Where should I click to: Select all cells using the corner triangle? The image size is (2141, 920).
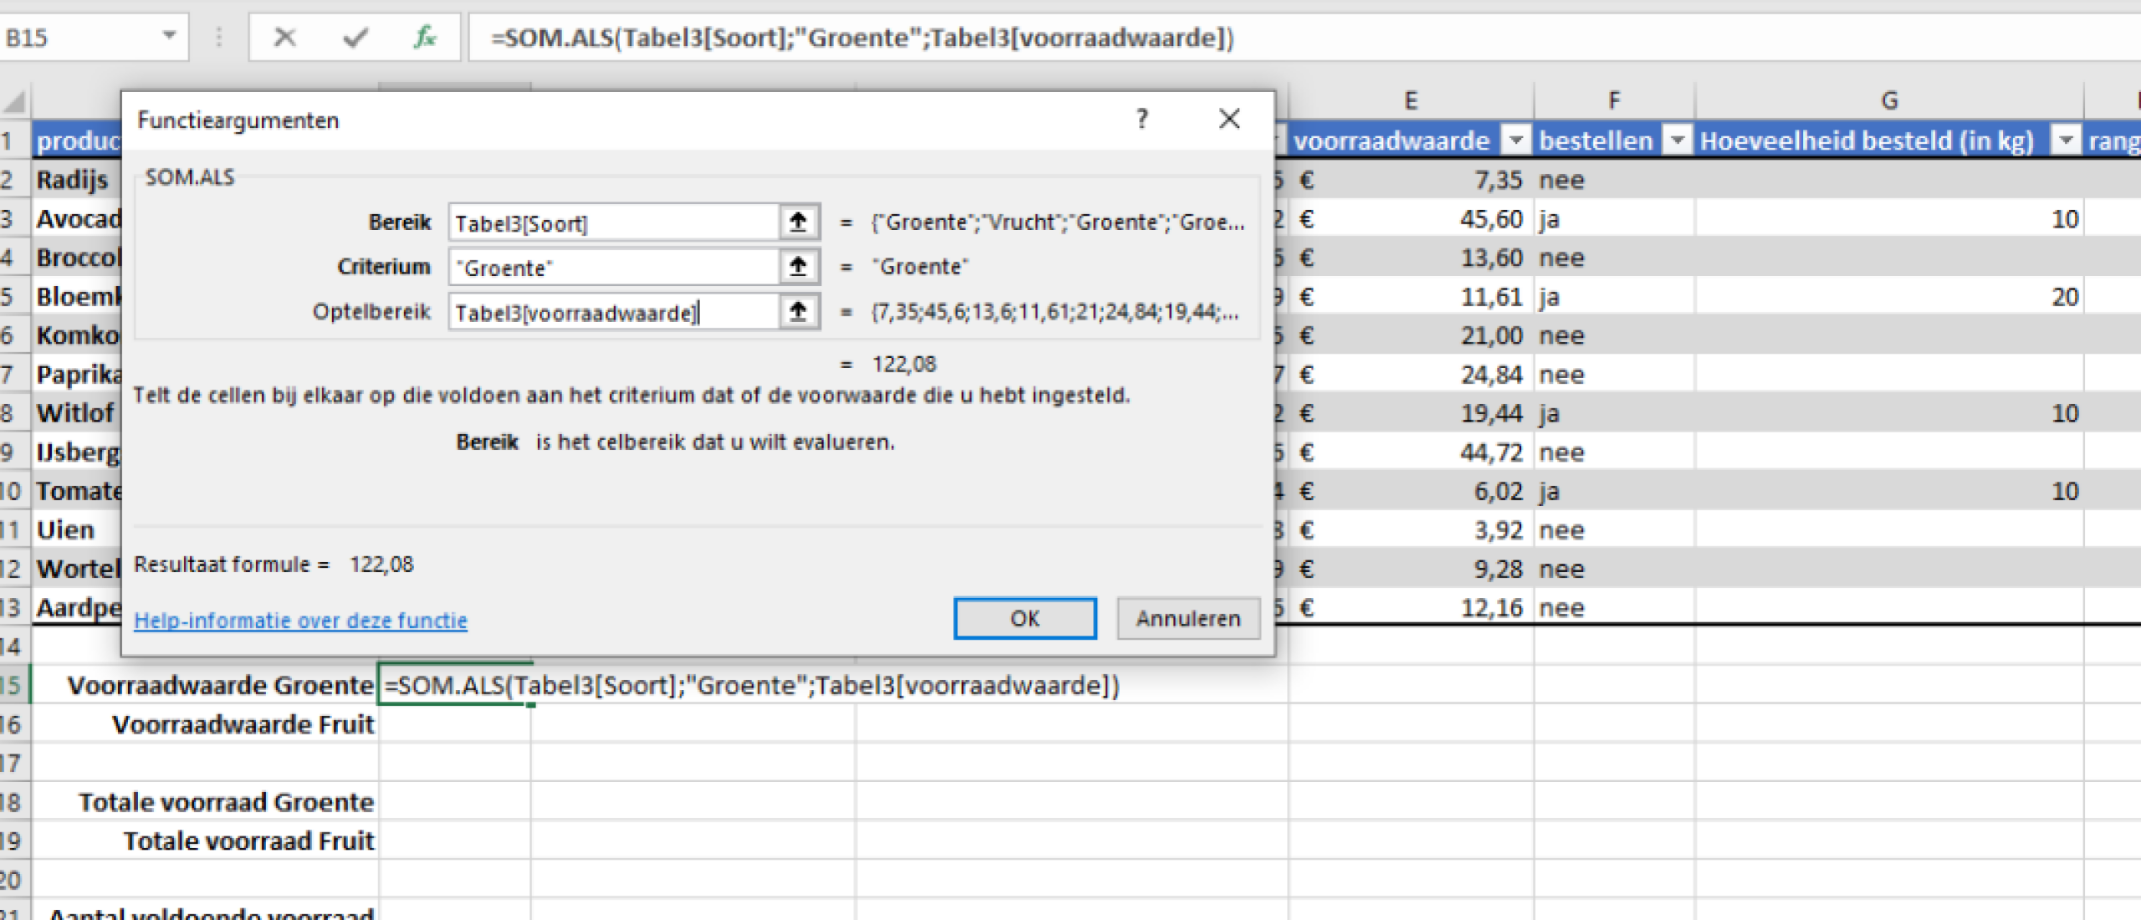(15, 102)
